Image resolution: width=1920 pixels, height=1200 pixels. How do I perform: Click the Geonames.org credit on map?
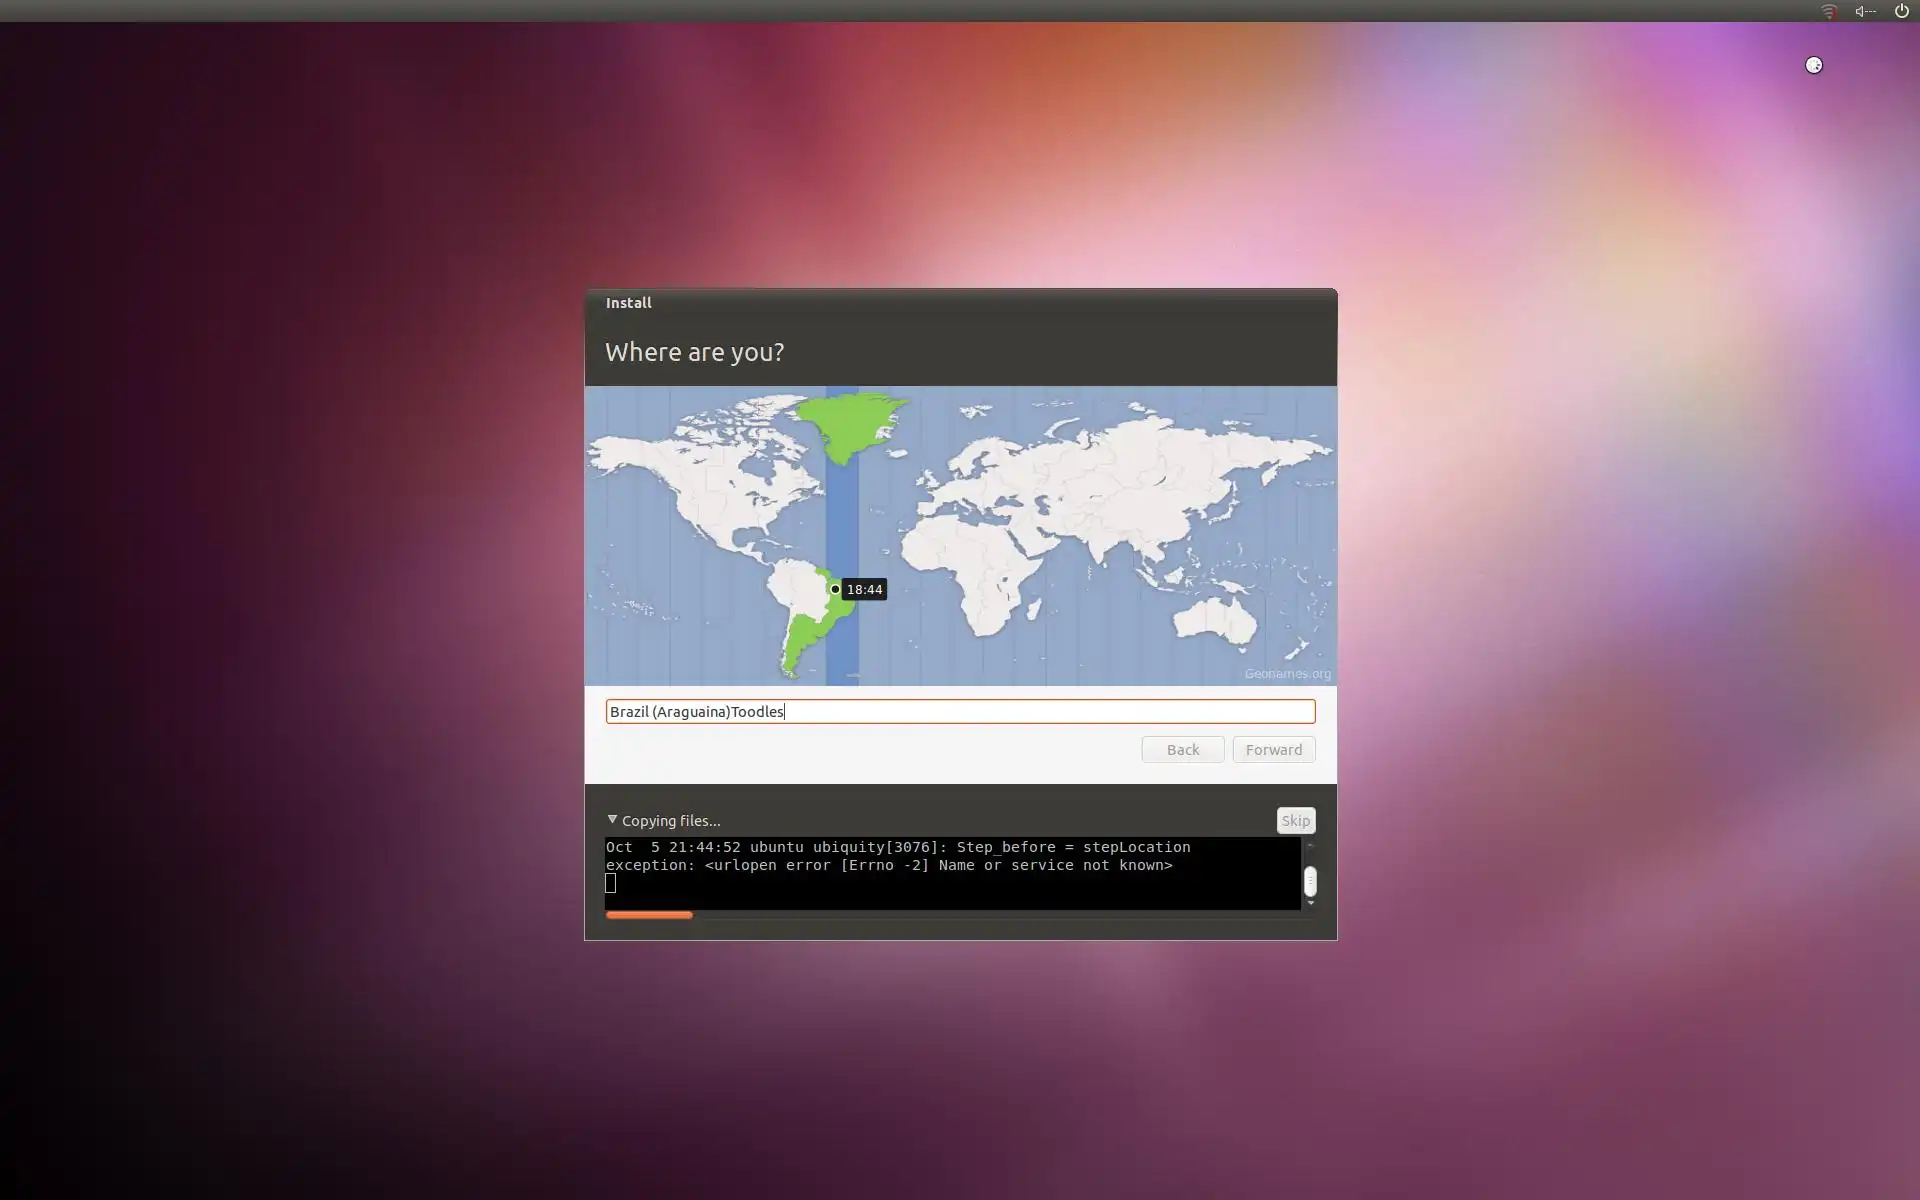coord(1287,674)
